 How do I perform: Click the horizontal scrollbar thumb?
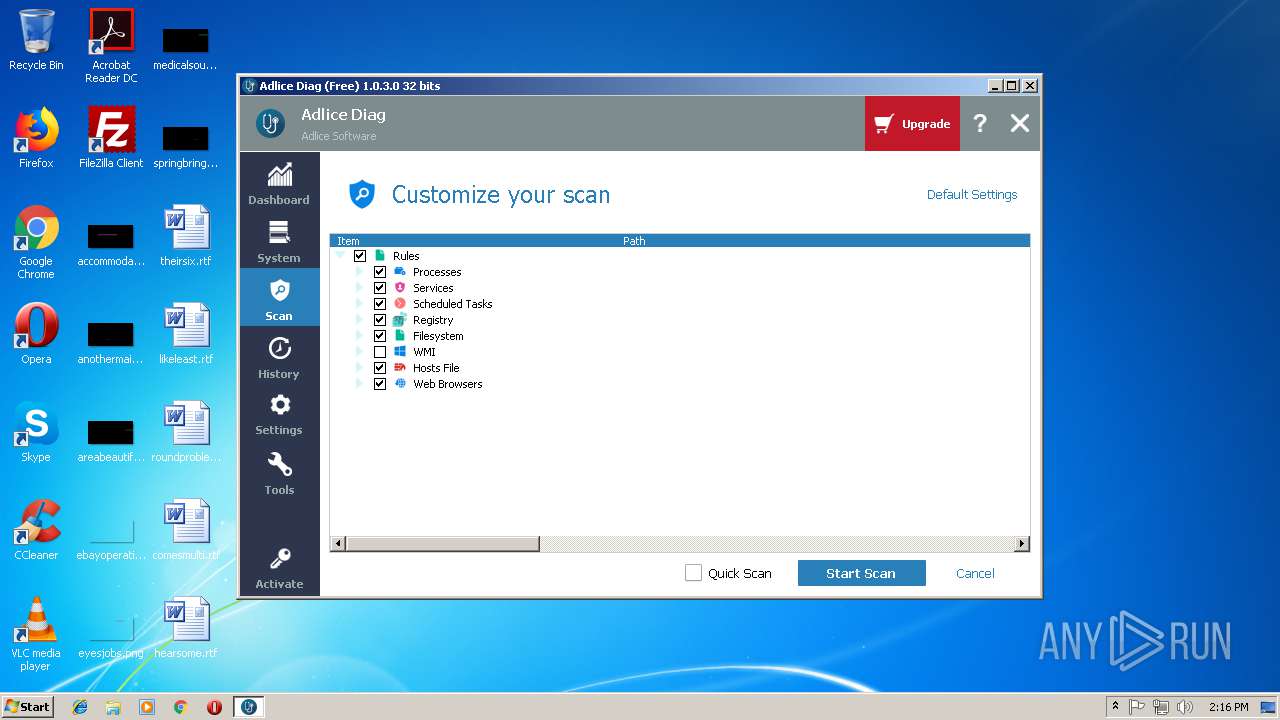pos(442,544)
